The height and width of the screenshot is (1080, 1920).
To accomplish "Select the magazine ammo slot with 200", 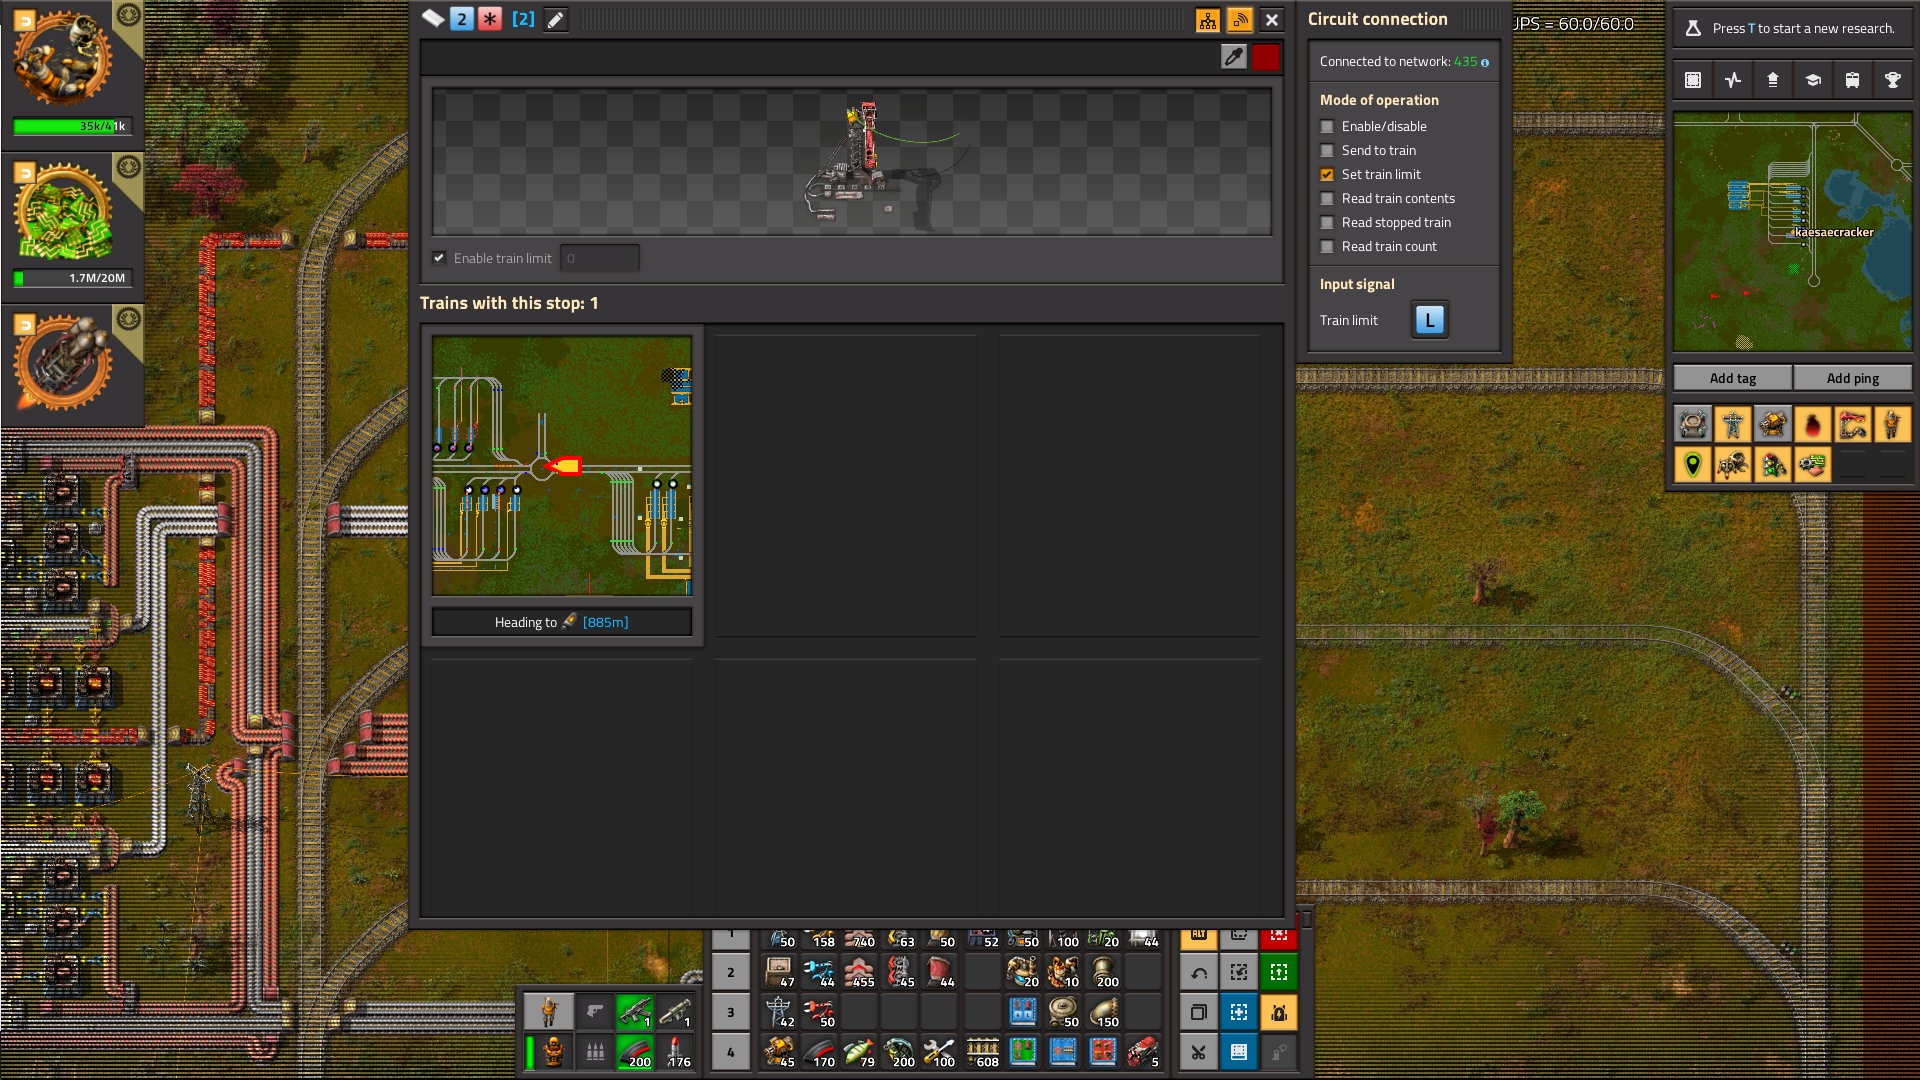I will tap(635, 1052).
